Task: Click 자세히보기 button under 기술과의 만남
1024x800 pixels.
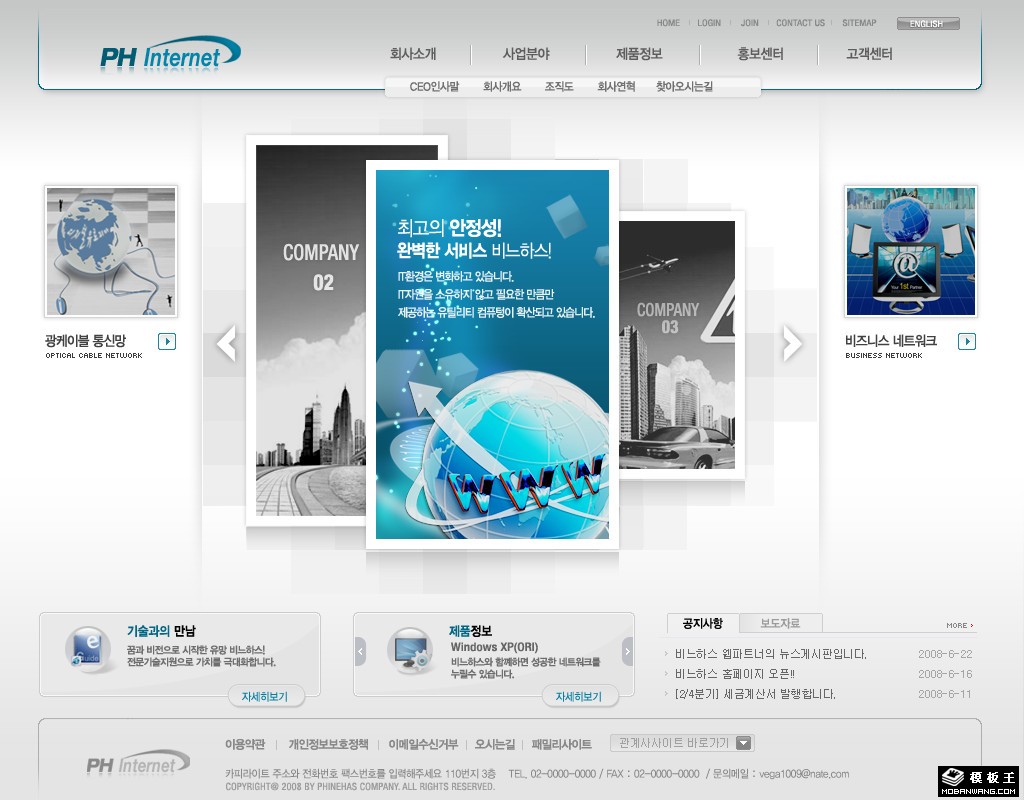Action: tap(265, 697)
